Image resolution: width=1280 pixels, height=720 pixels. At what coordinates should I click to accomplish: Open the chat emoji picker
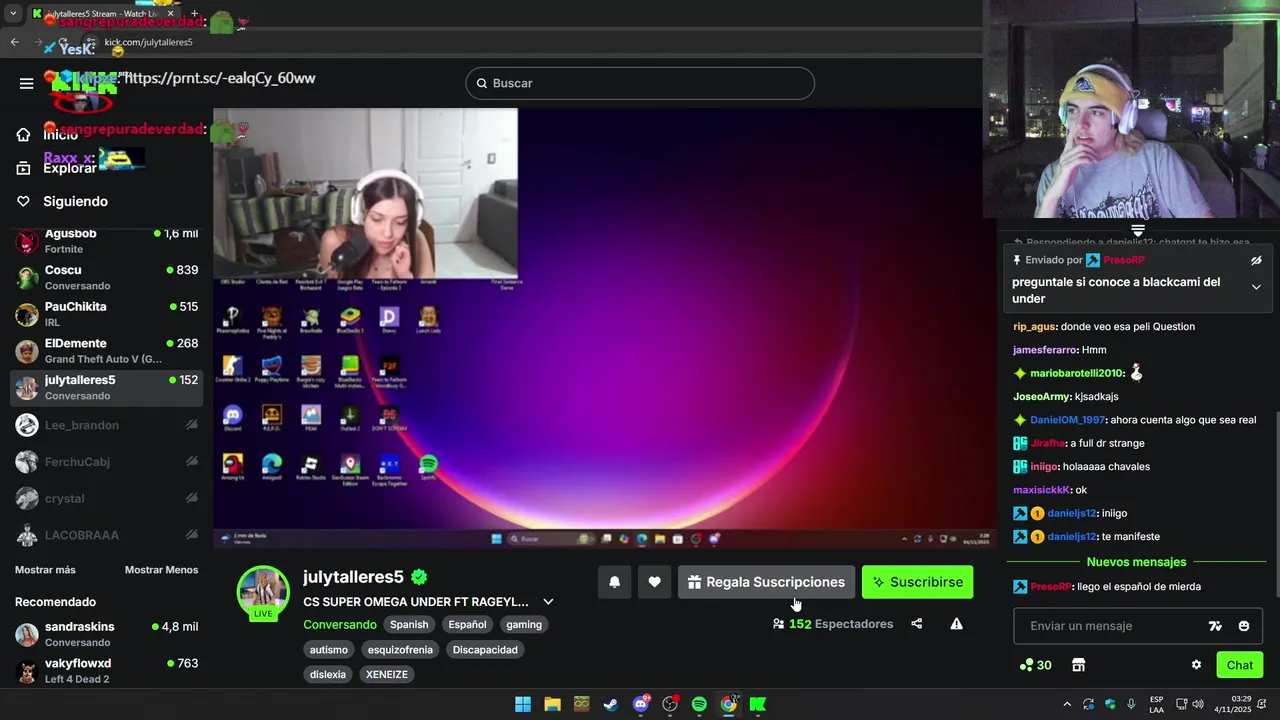pos(1244,626)
